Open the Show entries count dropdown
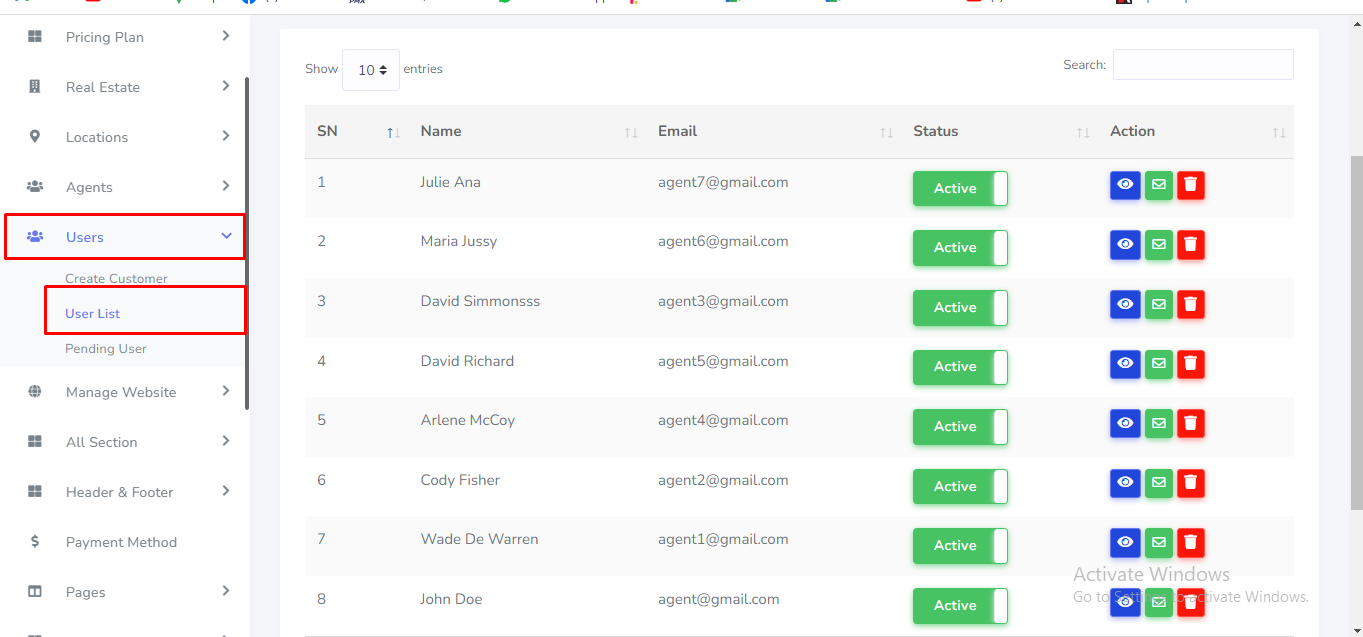 (x=371, y=70)
